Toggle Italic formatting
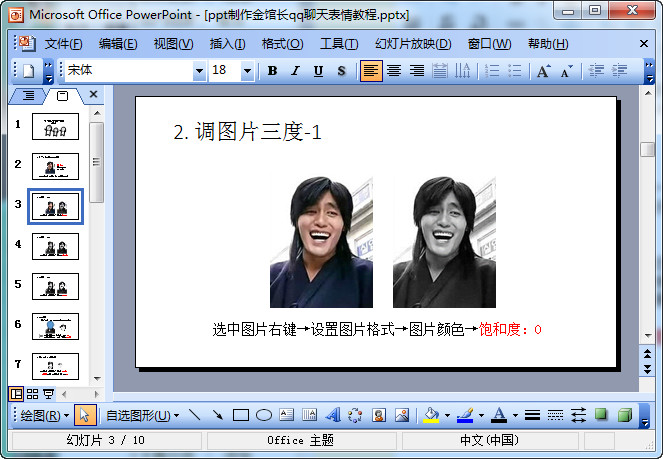 pos(295,71)
